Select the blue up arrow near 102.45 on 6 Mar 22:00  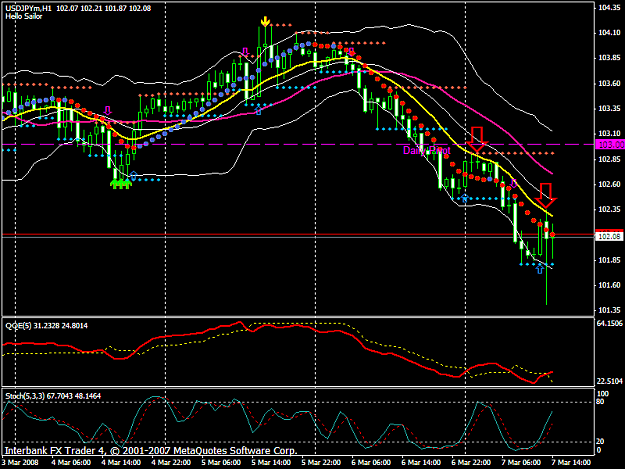[x=464, y=198]
